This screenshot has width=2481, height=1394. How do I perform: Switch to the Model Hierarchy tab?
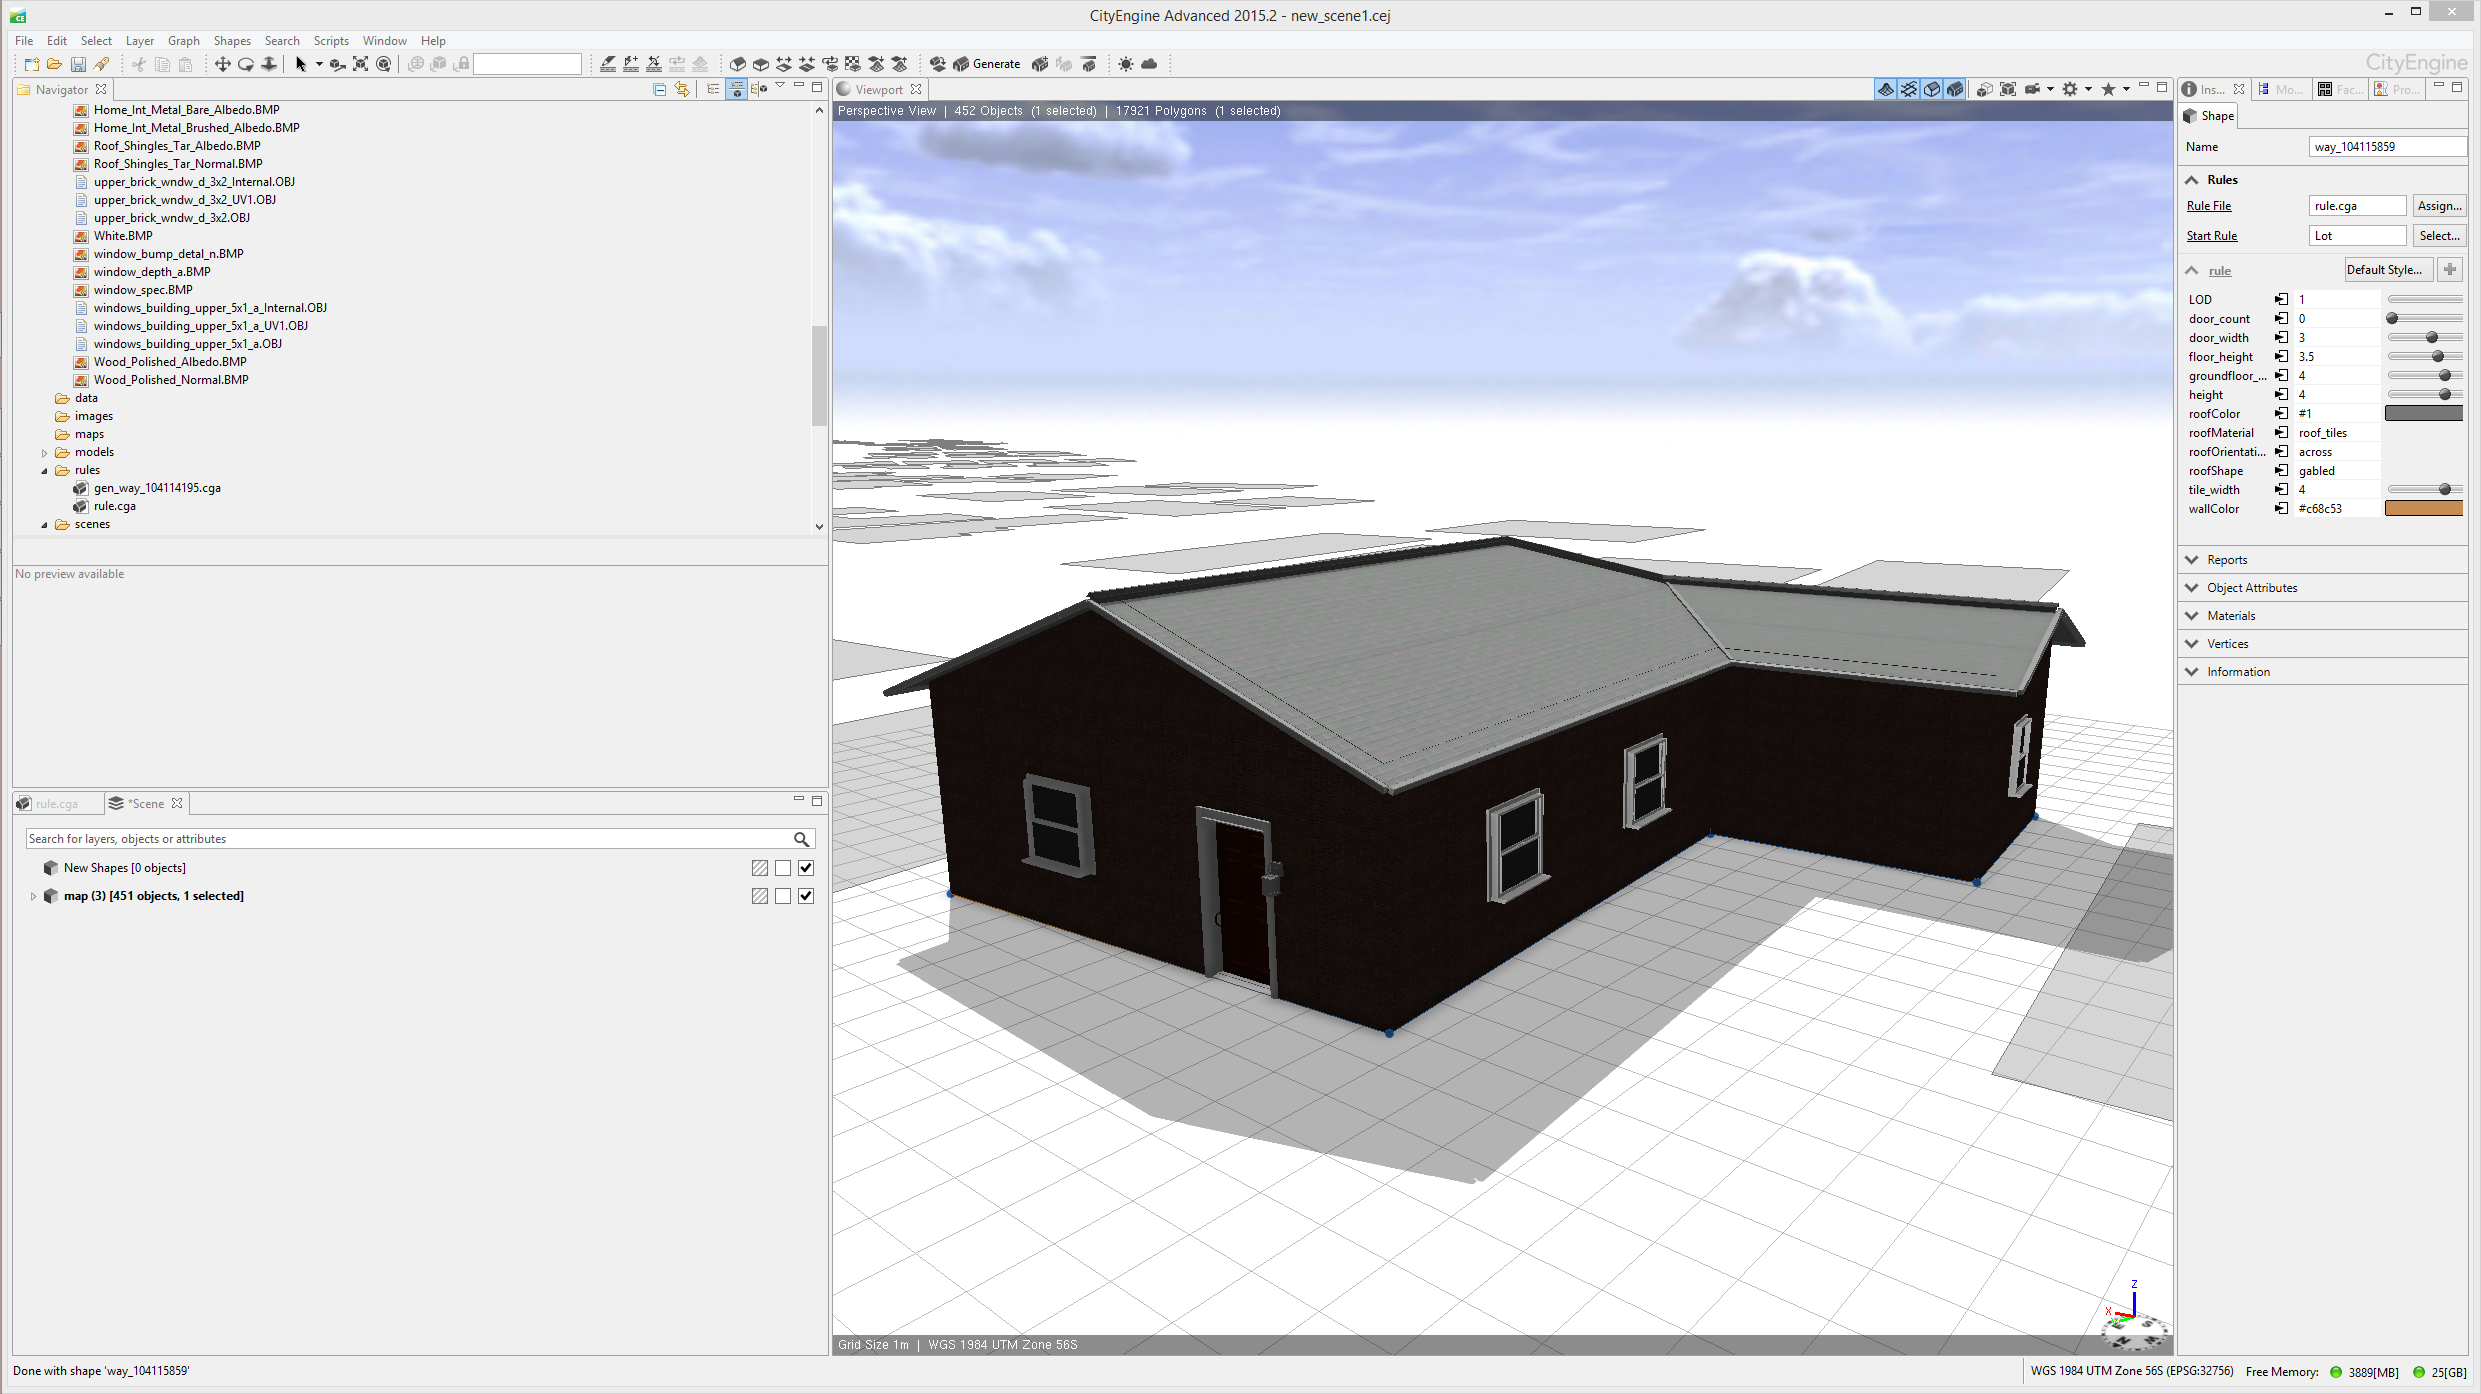coord(2280,89)
